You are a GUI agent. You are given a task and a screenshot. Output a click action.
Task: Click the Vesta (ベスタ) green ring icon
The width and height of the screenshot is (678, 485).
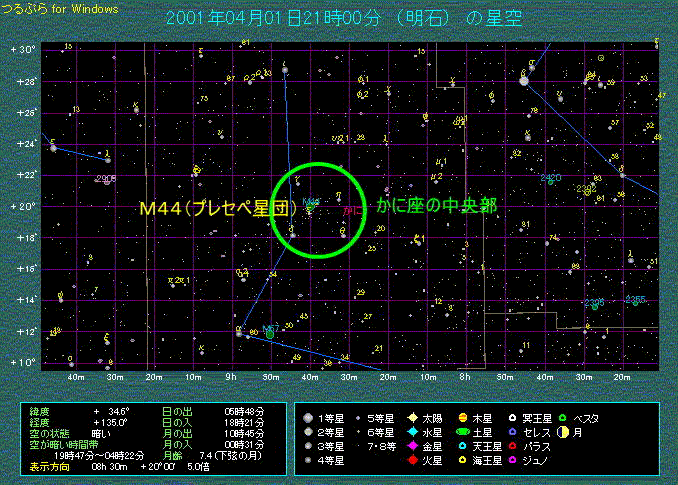point(562,417)
